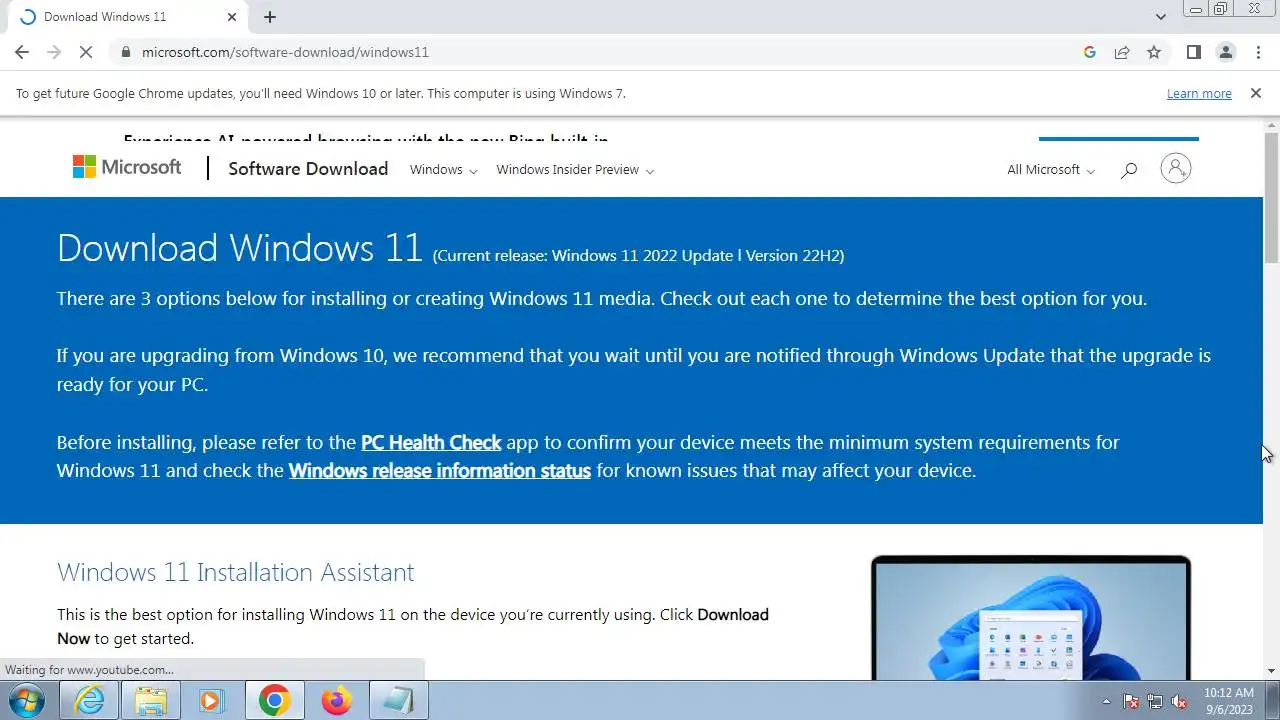This screenshot has height=720, width=1280.
Task: Open the Software Download home link
Action: pyautogui.click(x=308, y=169)
